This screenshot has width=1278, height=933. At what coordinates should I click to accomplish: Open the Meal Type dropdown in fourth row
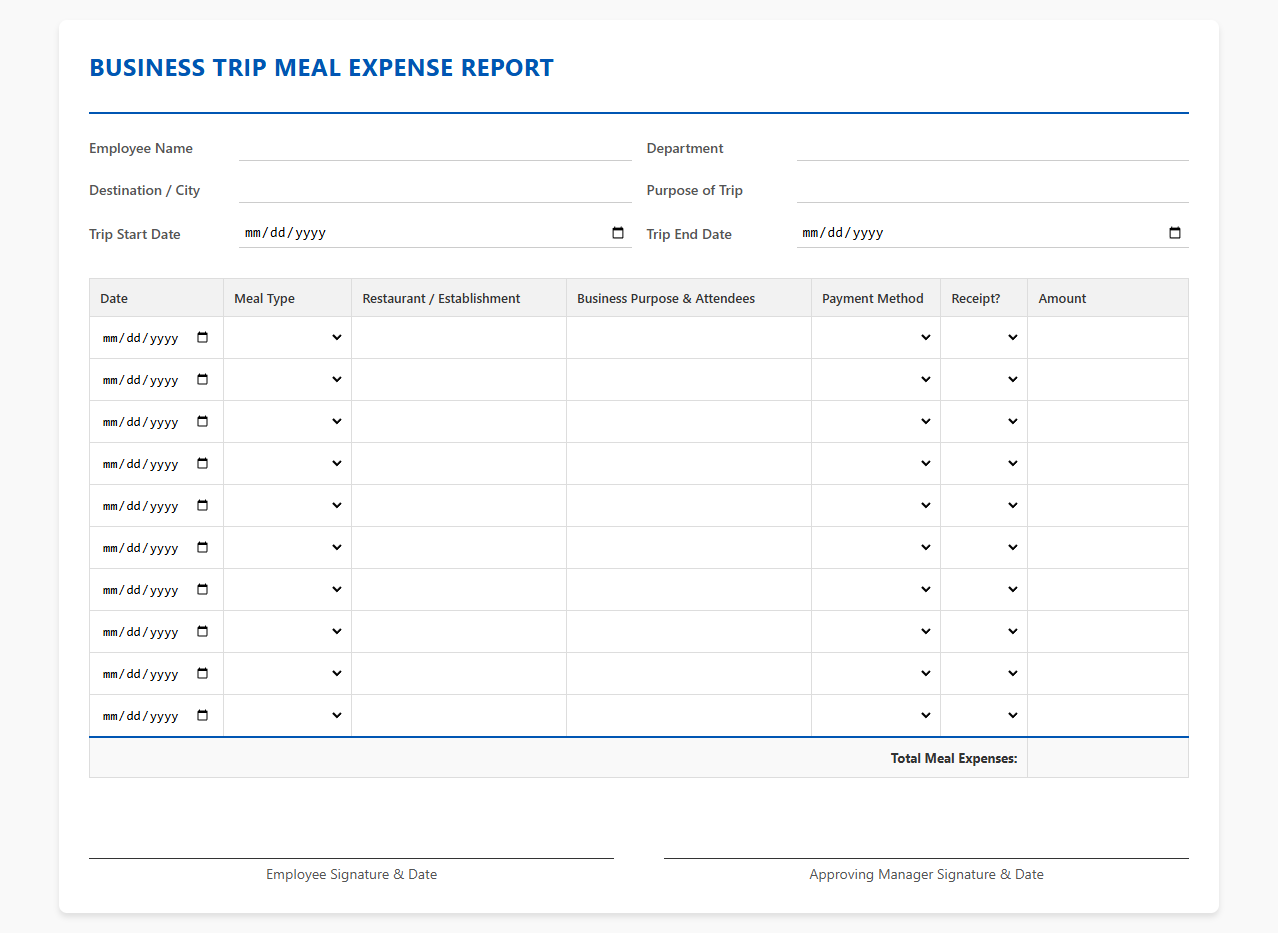coord(288,464)
